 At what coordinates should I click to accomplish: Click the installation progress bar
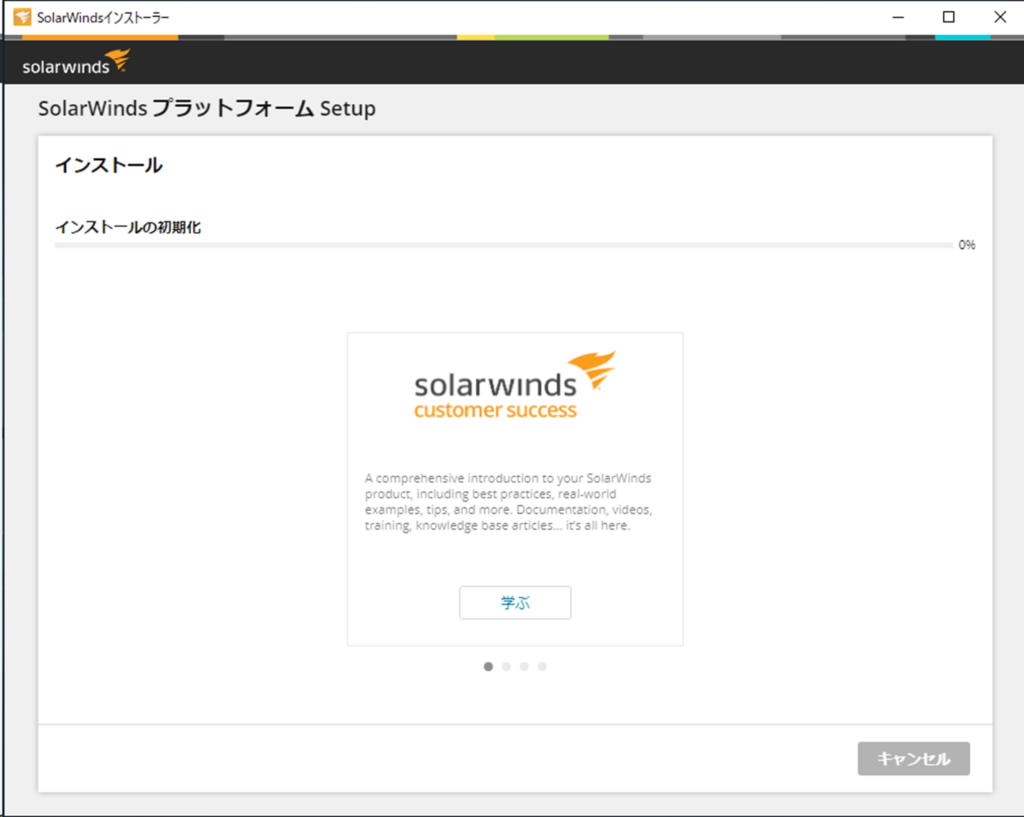coord(504,245)
